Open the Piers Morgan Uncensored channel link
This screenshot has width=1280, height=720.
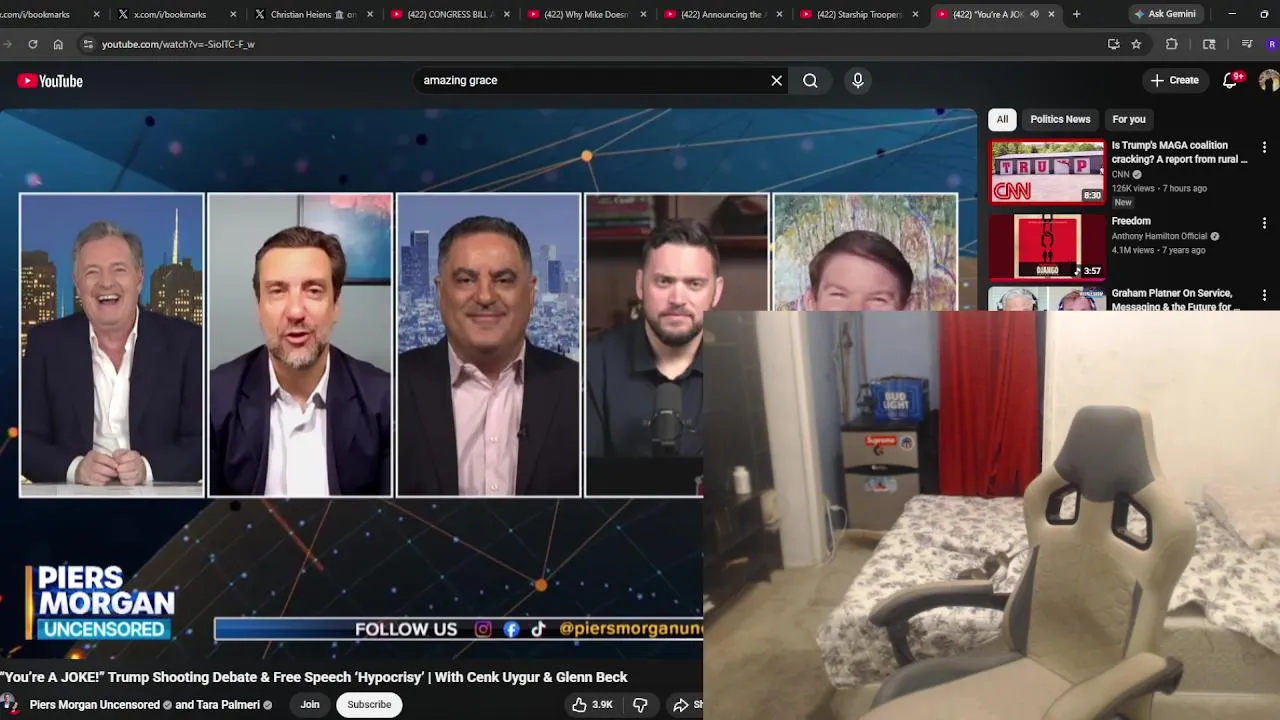[x=95, y=705]
